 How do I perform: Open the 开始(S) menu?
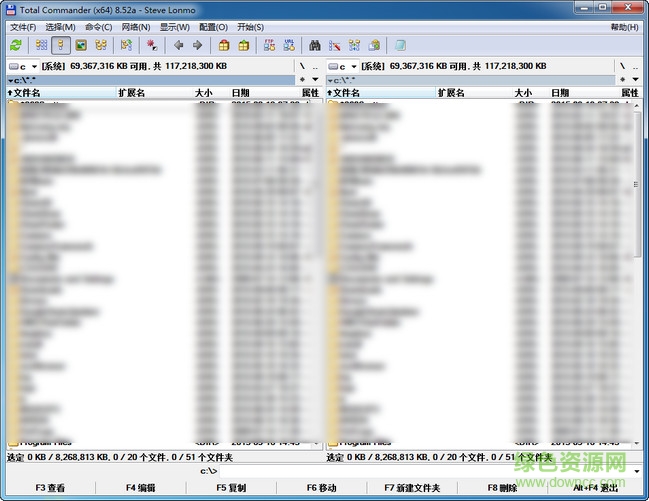click(250, 27)
